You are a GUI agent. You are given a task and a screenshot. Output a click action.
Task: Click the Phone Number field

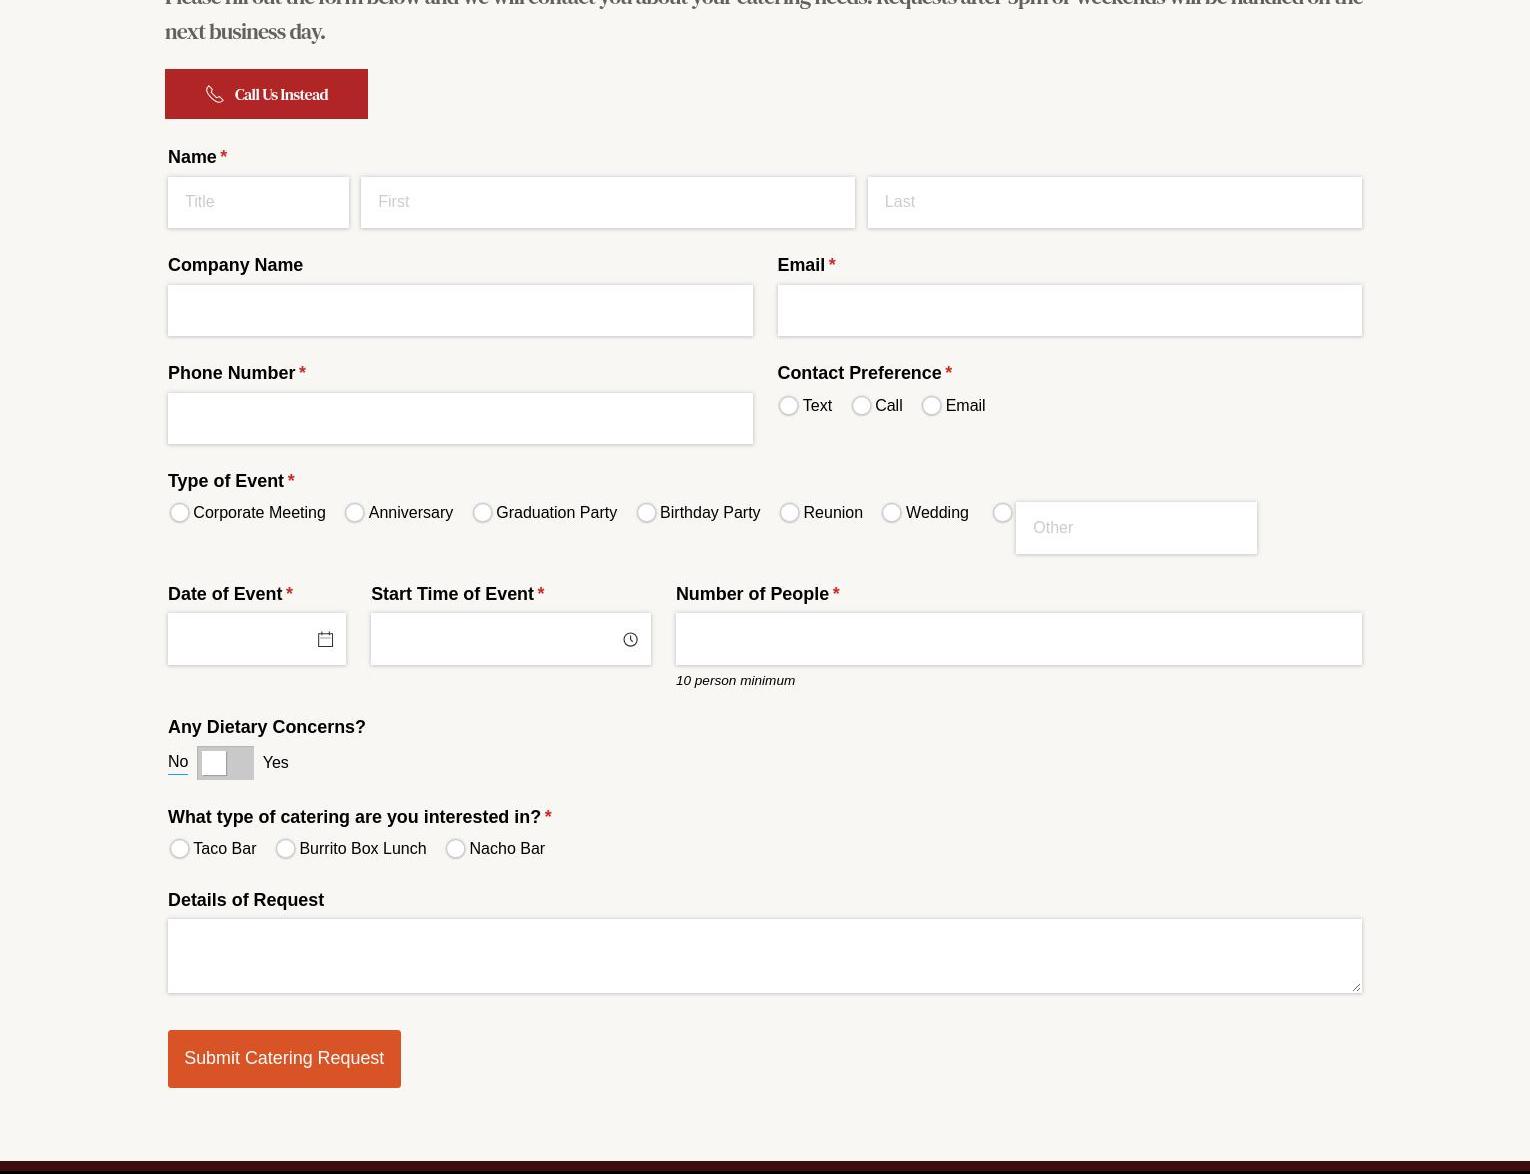460,418
